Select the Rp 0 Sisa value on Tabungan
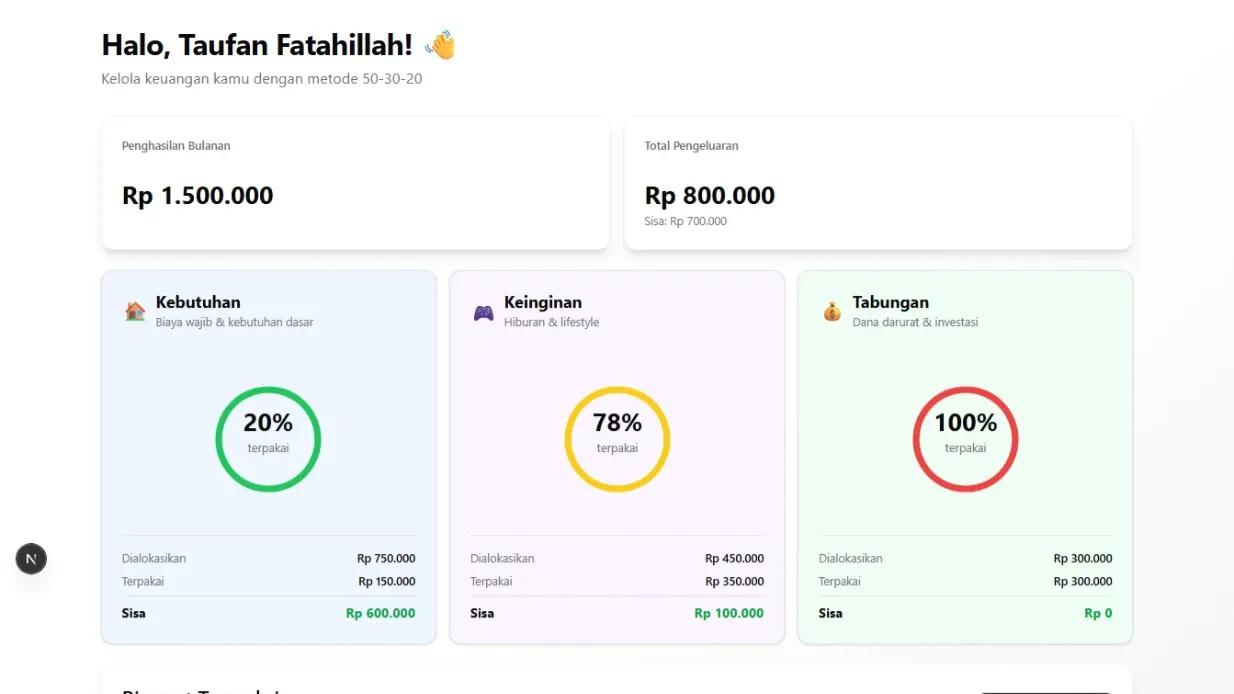Image resolution: width=1234 pixels, height=694 pixels. (x=1098, y=613)
